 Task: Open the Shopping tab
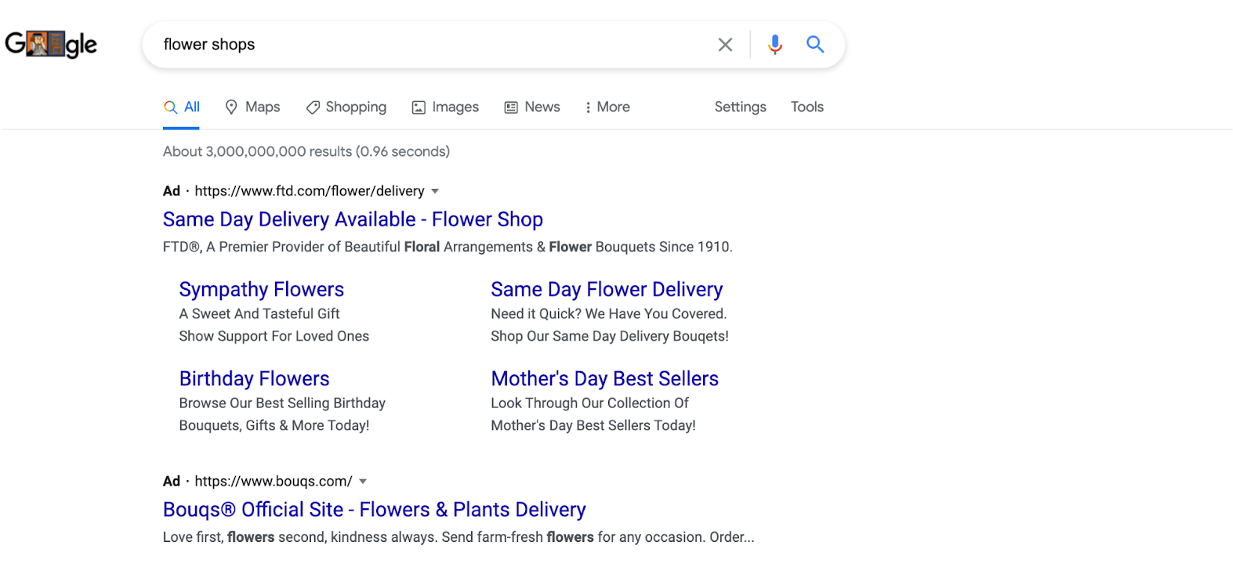pyautogui.click(x=346, y=107)
